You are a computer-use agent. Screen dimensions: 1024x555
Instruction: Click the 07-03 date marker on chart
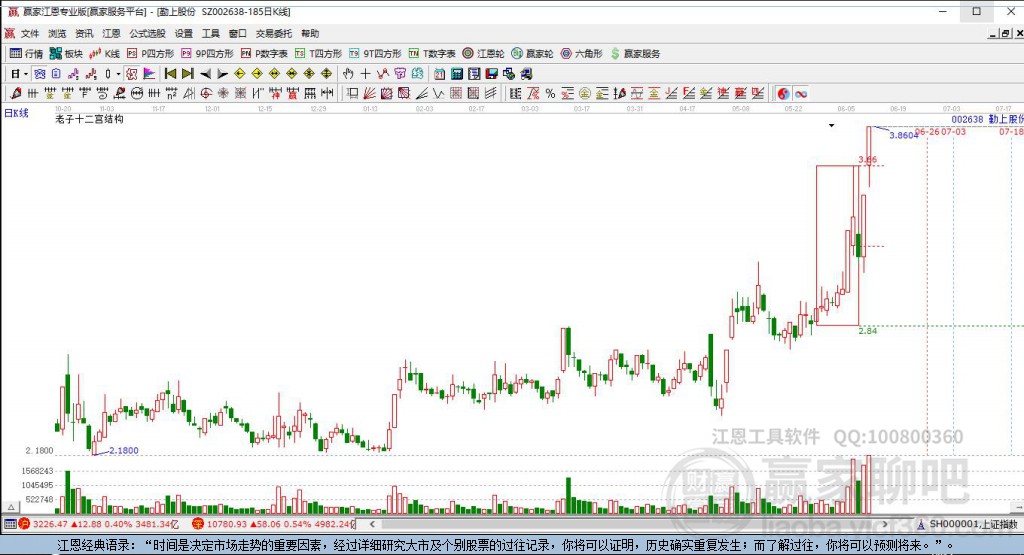953,132
